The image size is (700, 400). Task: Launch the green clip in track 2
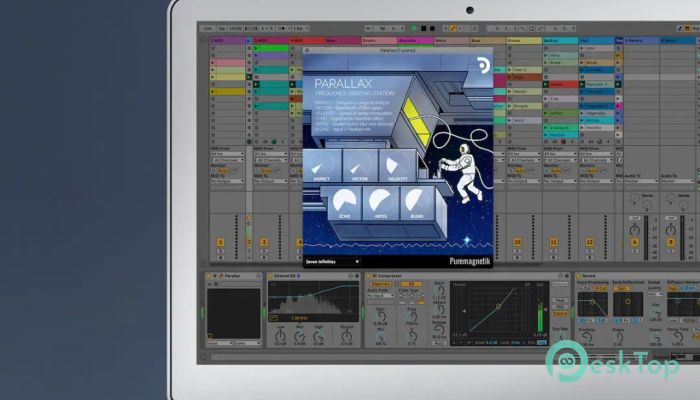(271, 48)
